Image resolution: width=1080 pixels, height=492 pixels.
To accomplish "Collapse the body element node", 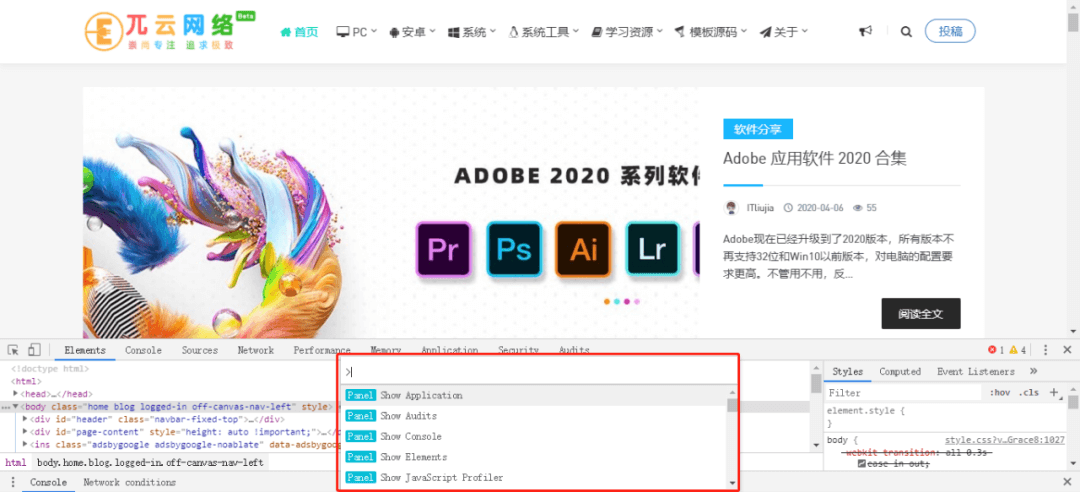I will (x=16, y=407).
